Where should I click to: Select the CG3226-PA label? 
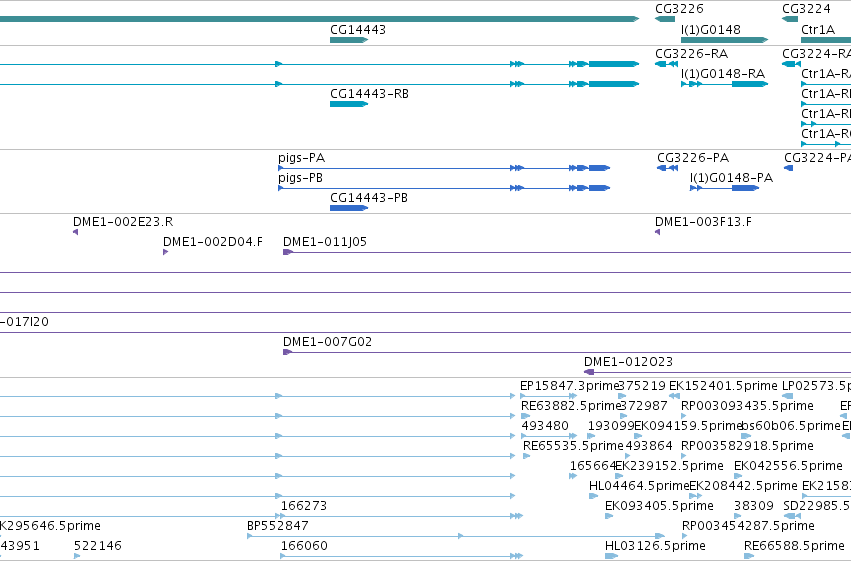tap(693, 158)
